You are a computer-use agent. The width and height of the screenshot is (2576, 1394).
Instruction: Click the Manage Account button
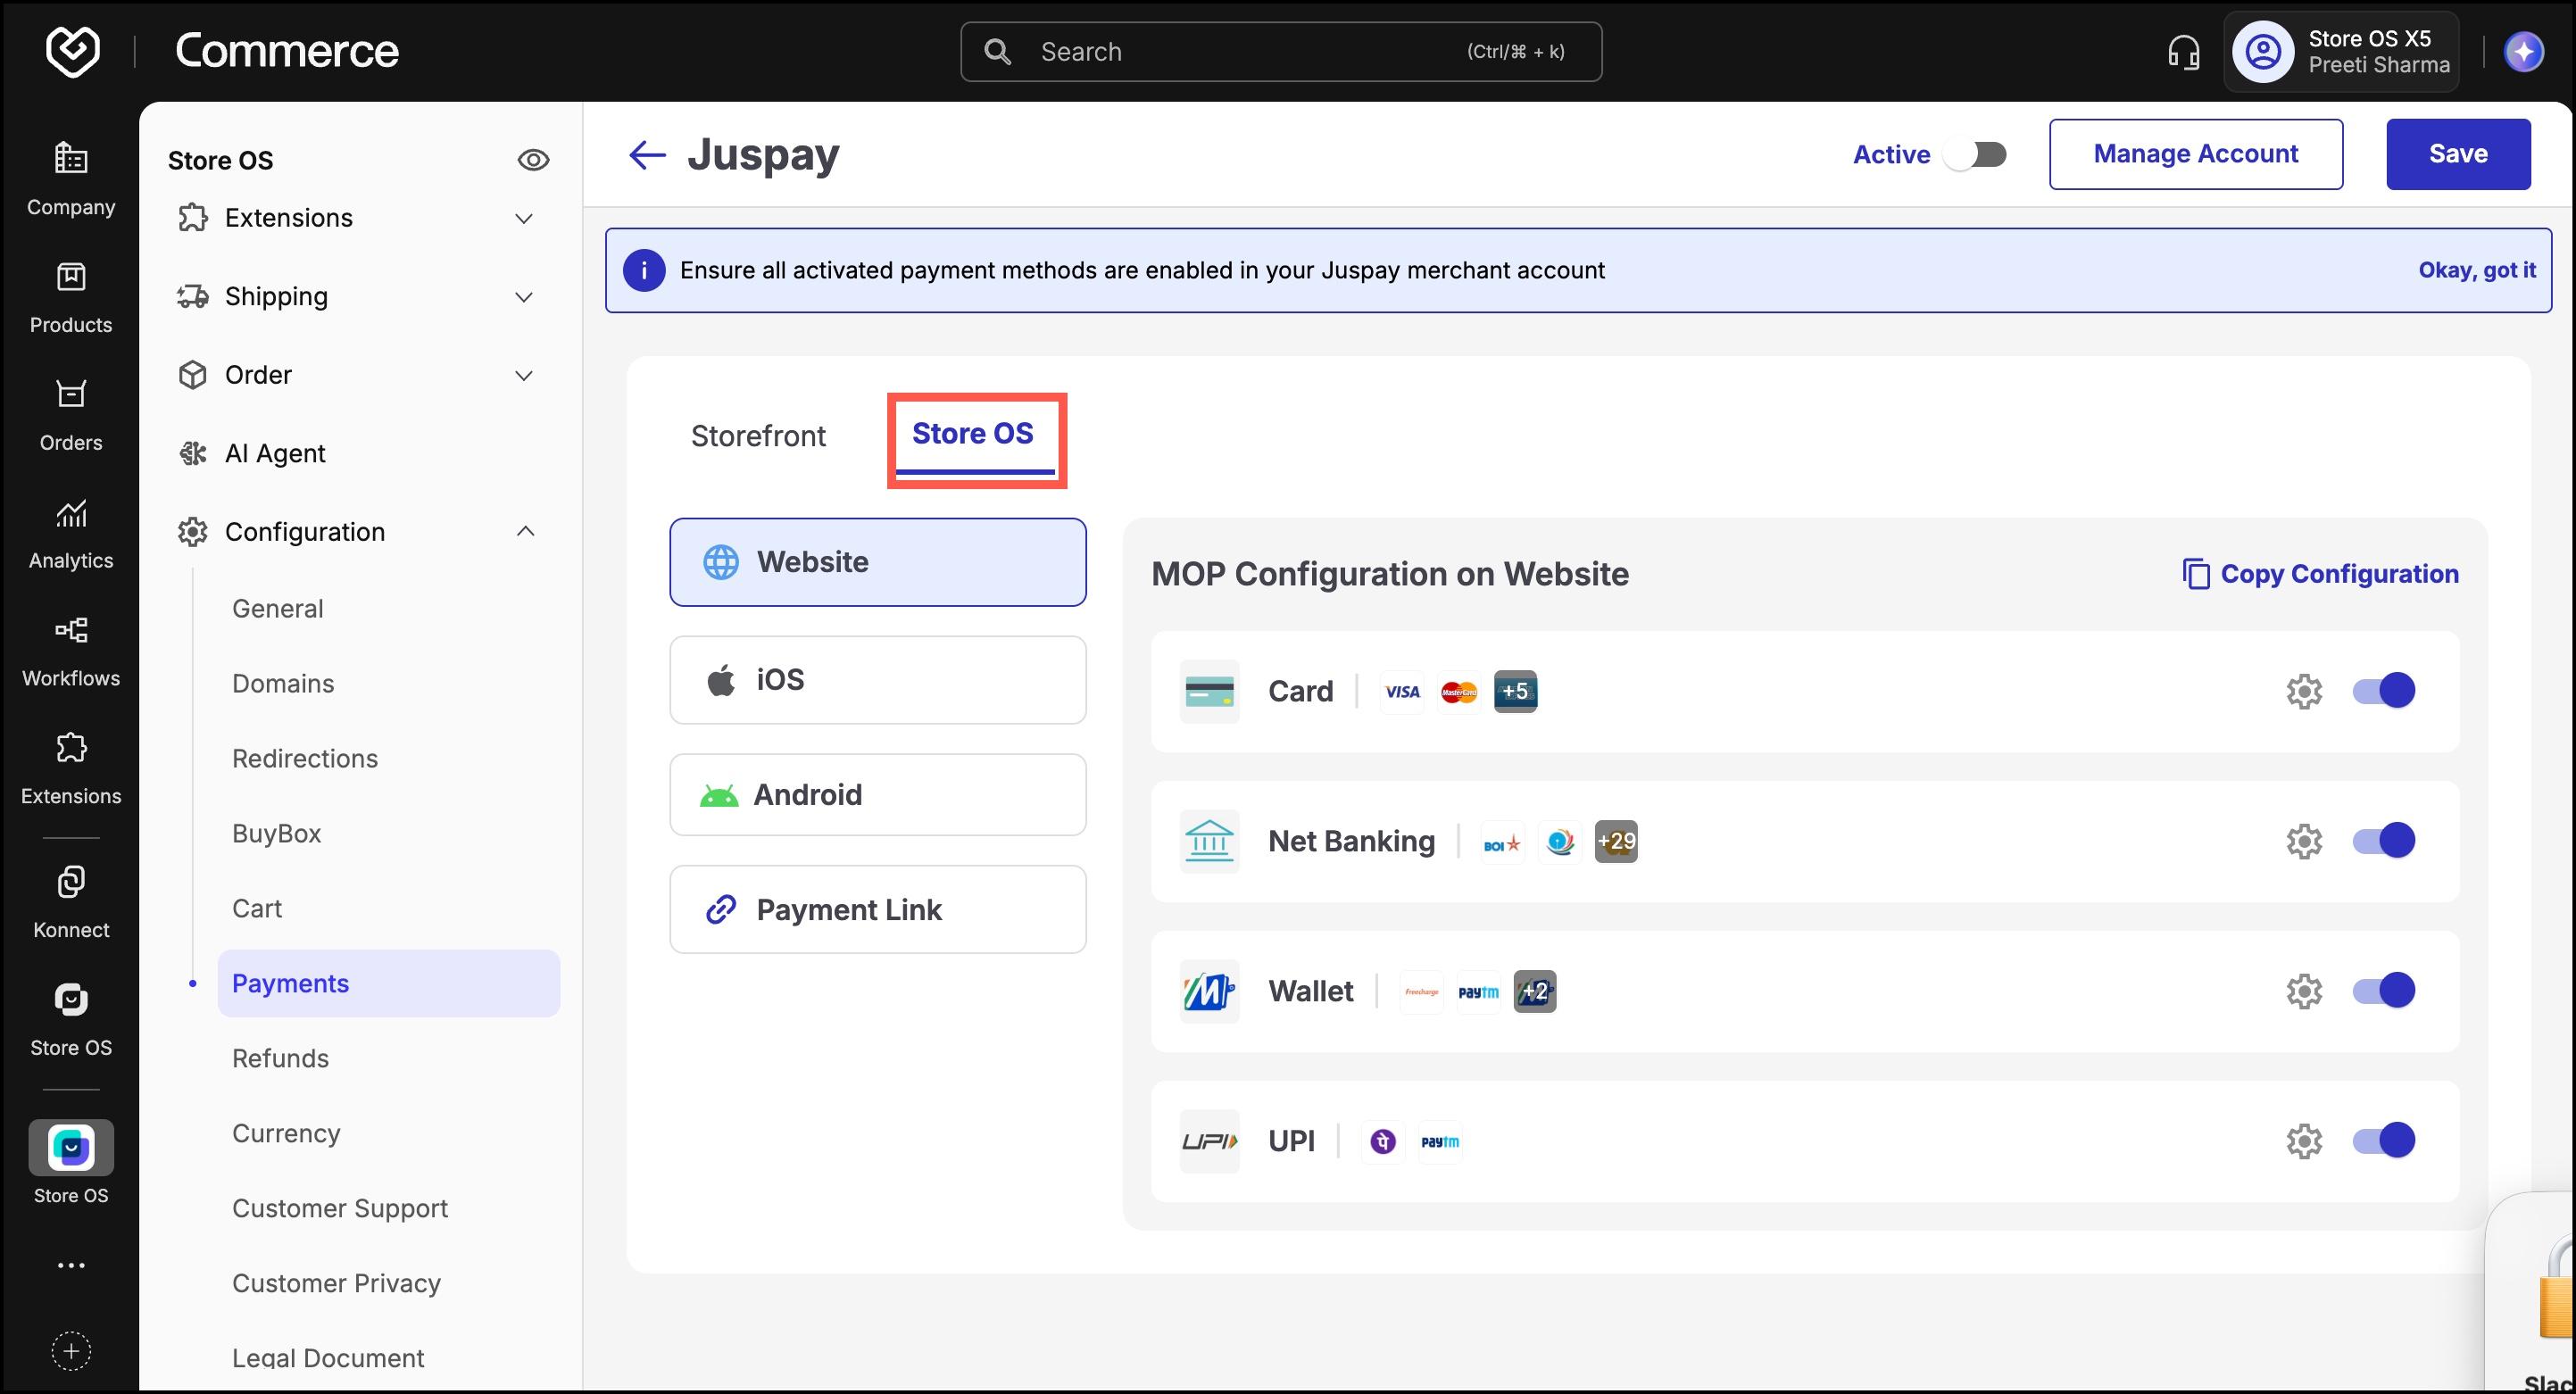pyautogui.click(x=2196, y=154)
